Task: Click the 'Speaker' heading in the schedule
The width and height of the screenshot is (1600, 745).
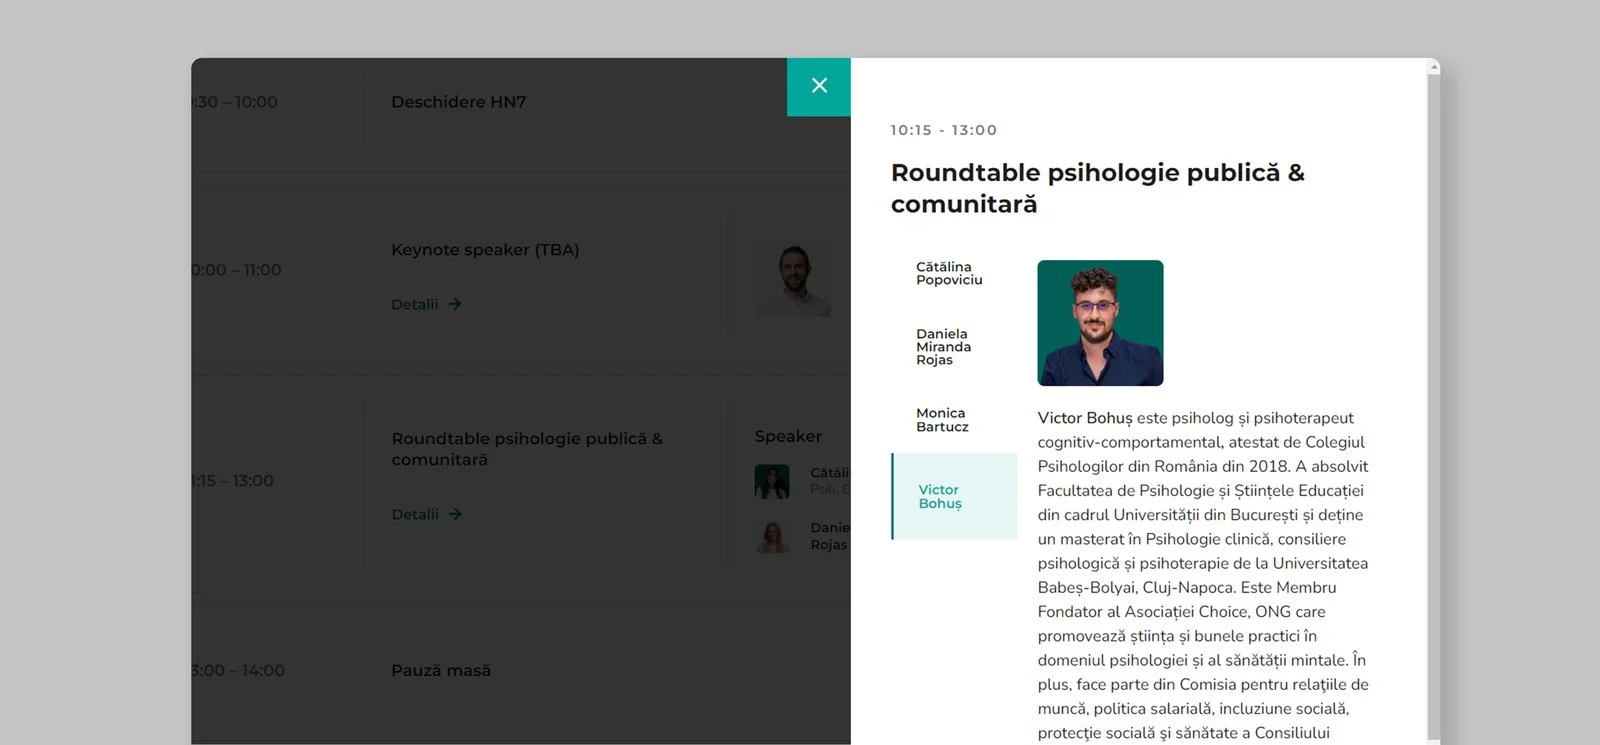Action: click(x=788, y=436)
